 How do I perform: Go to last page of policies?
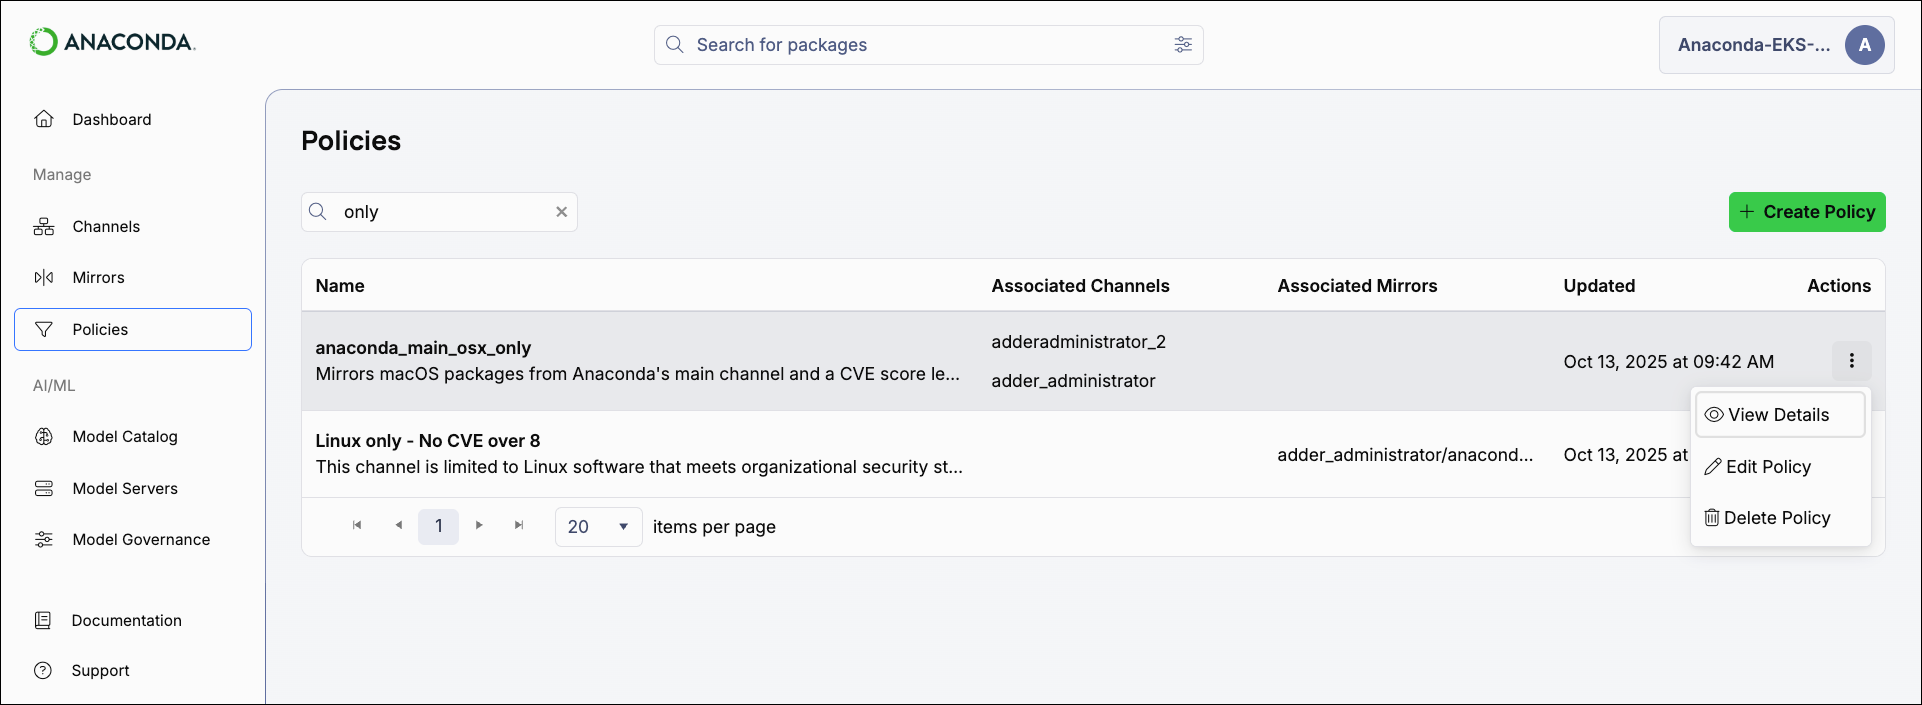pyautogui.click(x=519, y=526)
